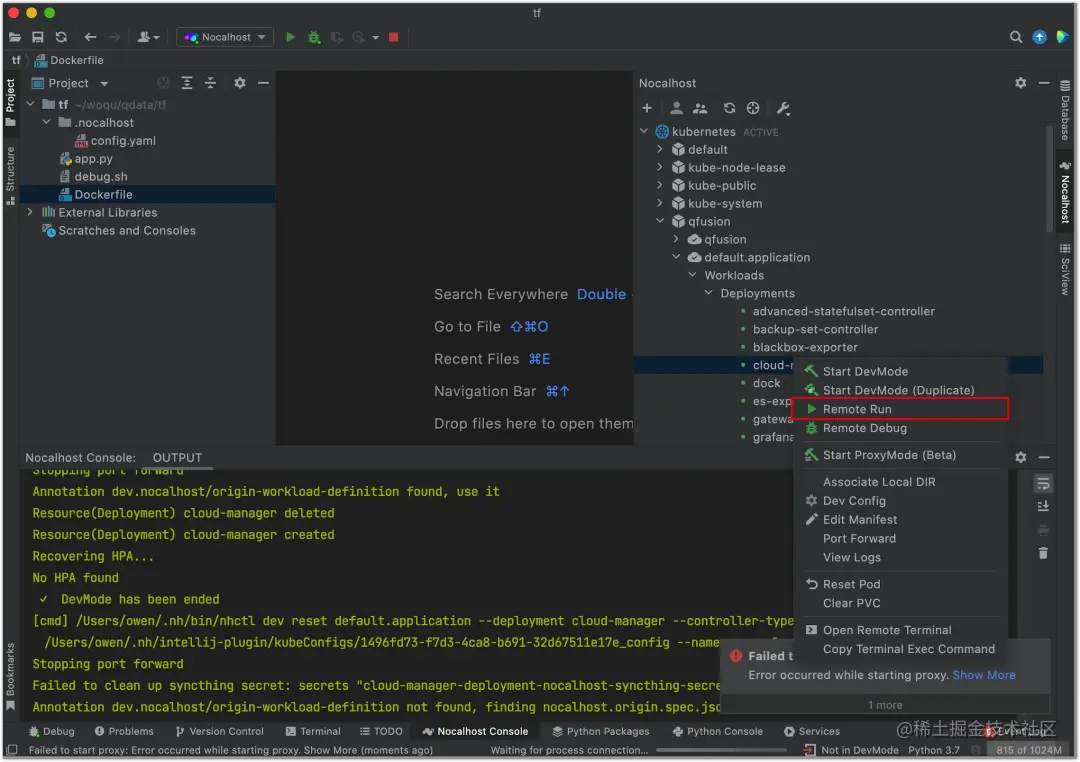Screen dimensions: 1080x762
Task: Click the Python 3.7 interpreter status entry
Action: point(933,750)
